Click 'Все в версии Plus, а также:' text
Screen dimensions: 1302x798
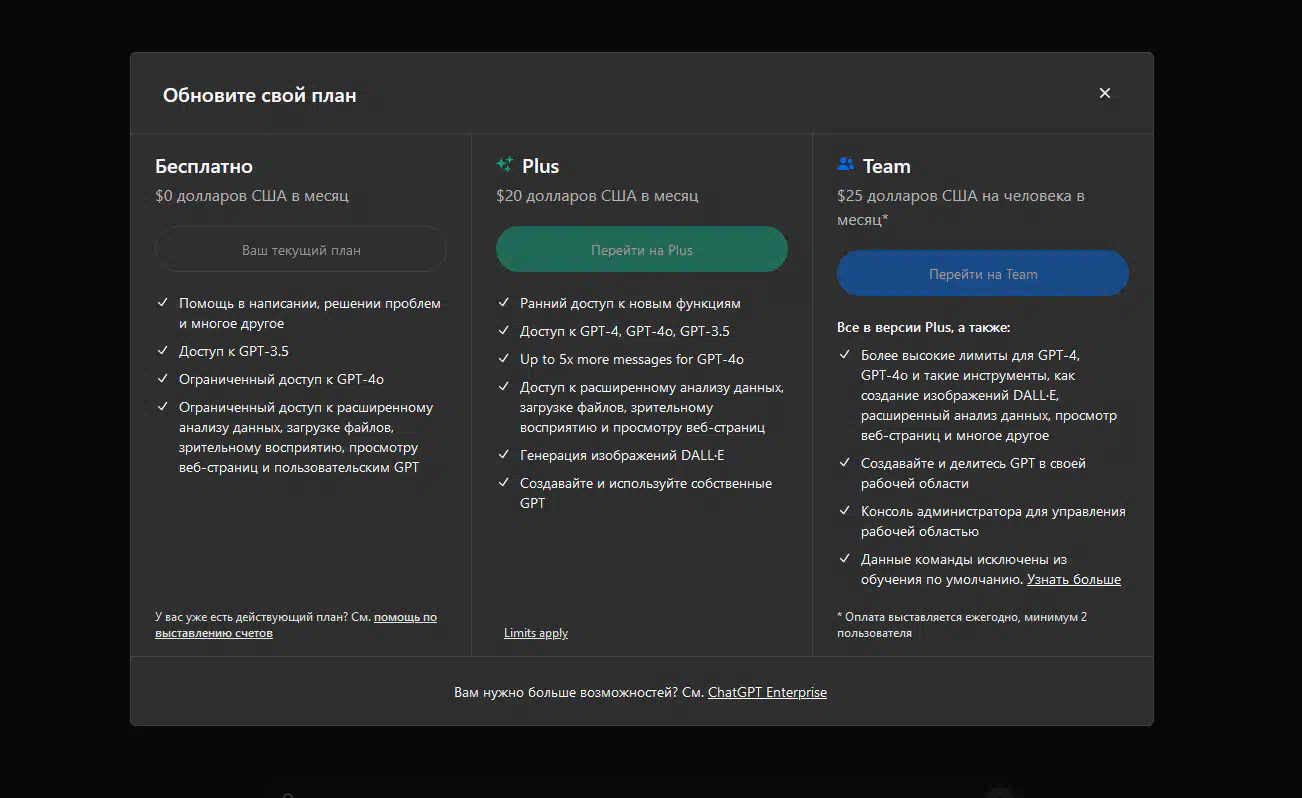click(924, 327)
